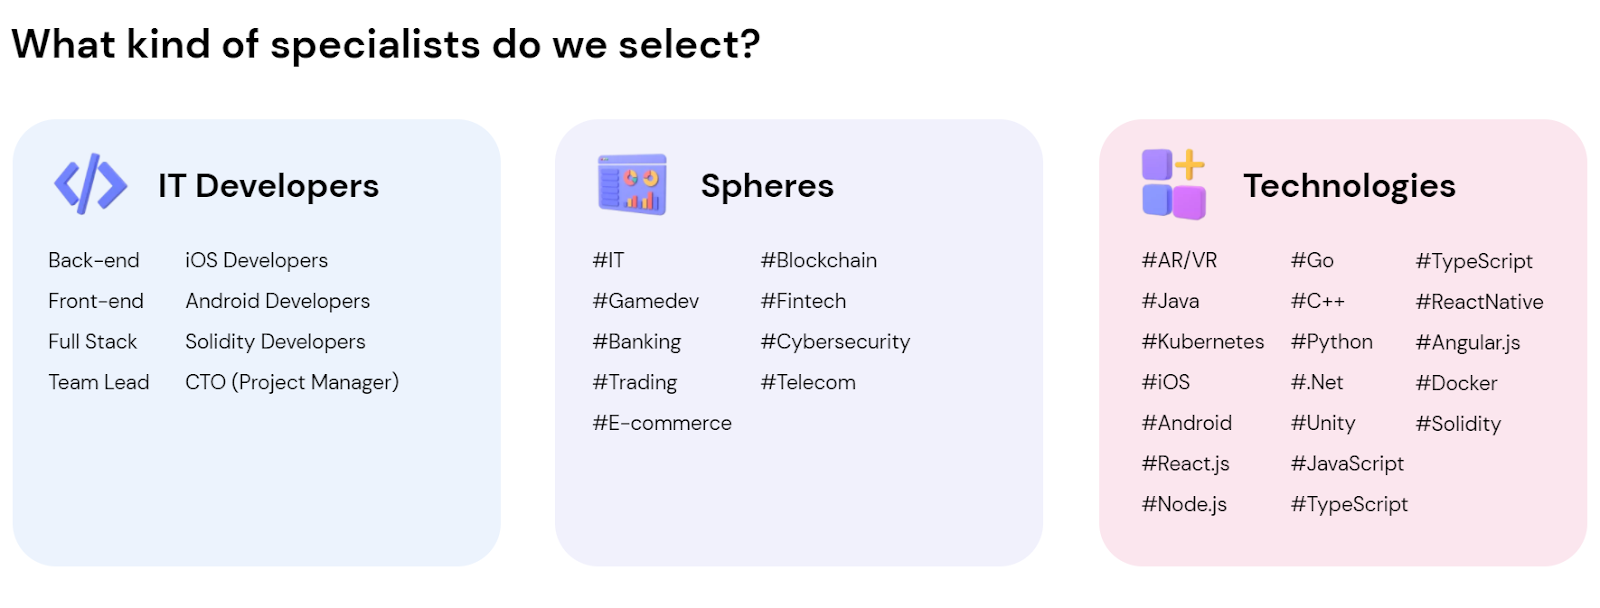Choose Solidity Developers in the list

coord(275,342)
